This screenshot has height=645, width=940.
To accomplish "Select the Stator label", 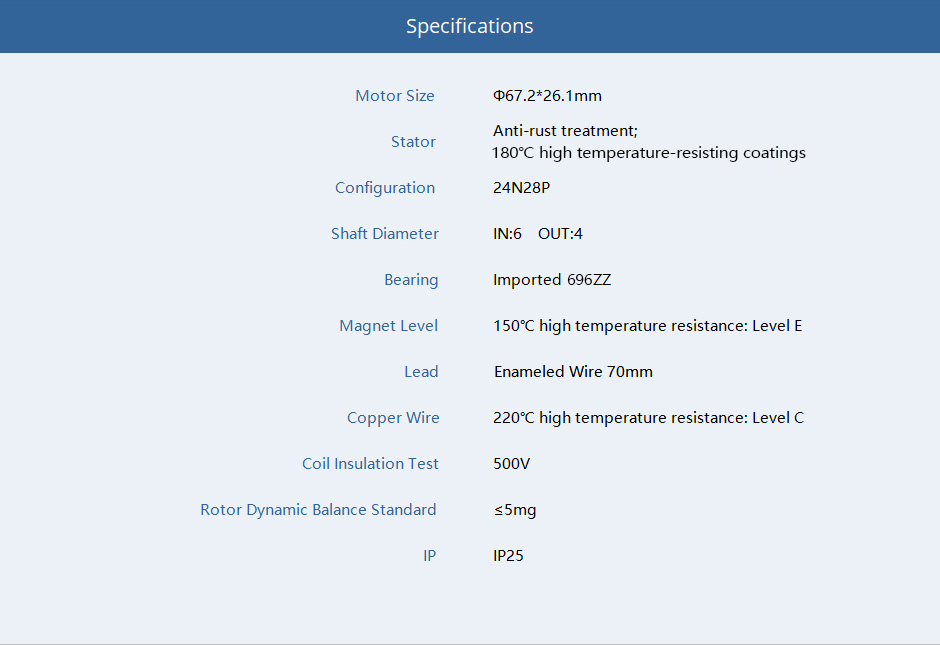I will 413,142.
